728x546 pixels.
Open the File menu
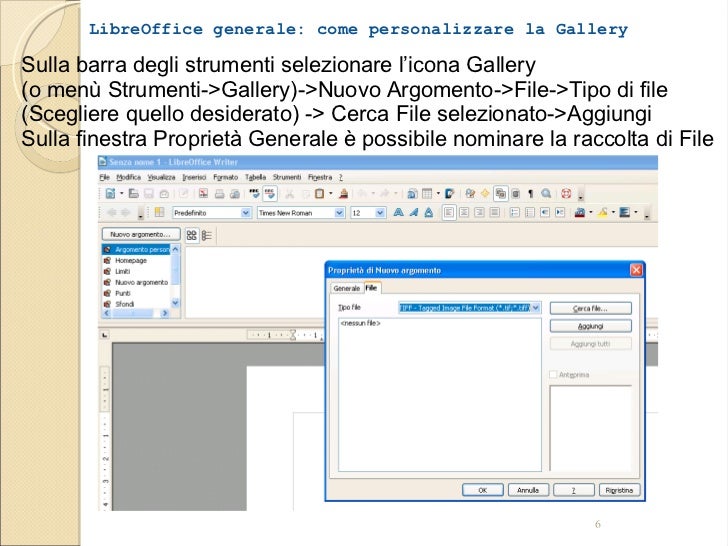pyautogui.click(x=104, y=177)
